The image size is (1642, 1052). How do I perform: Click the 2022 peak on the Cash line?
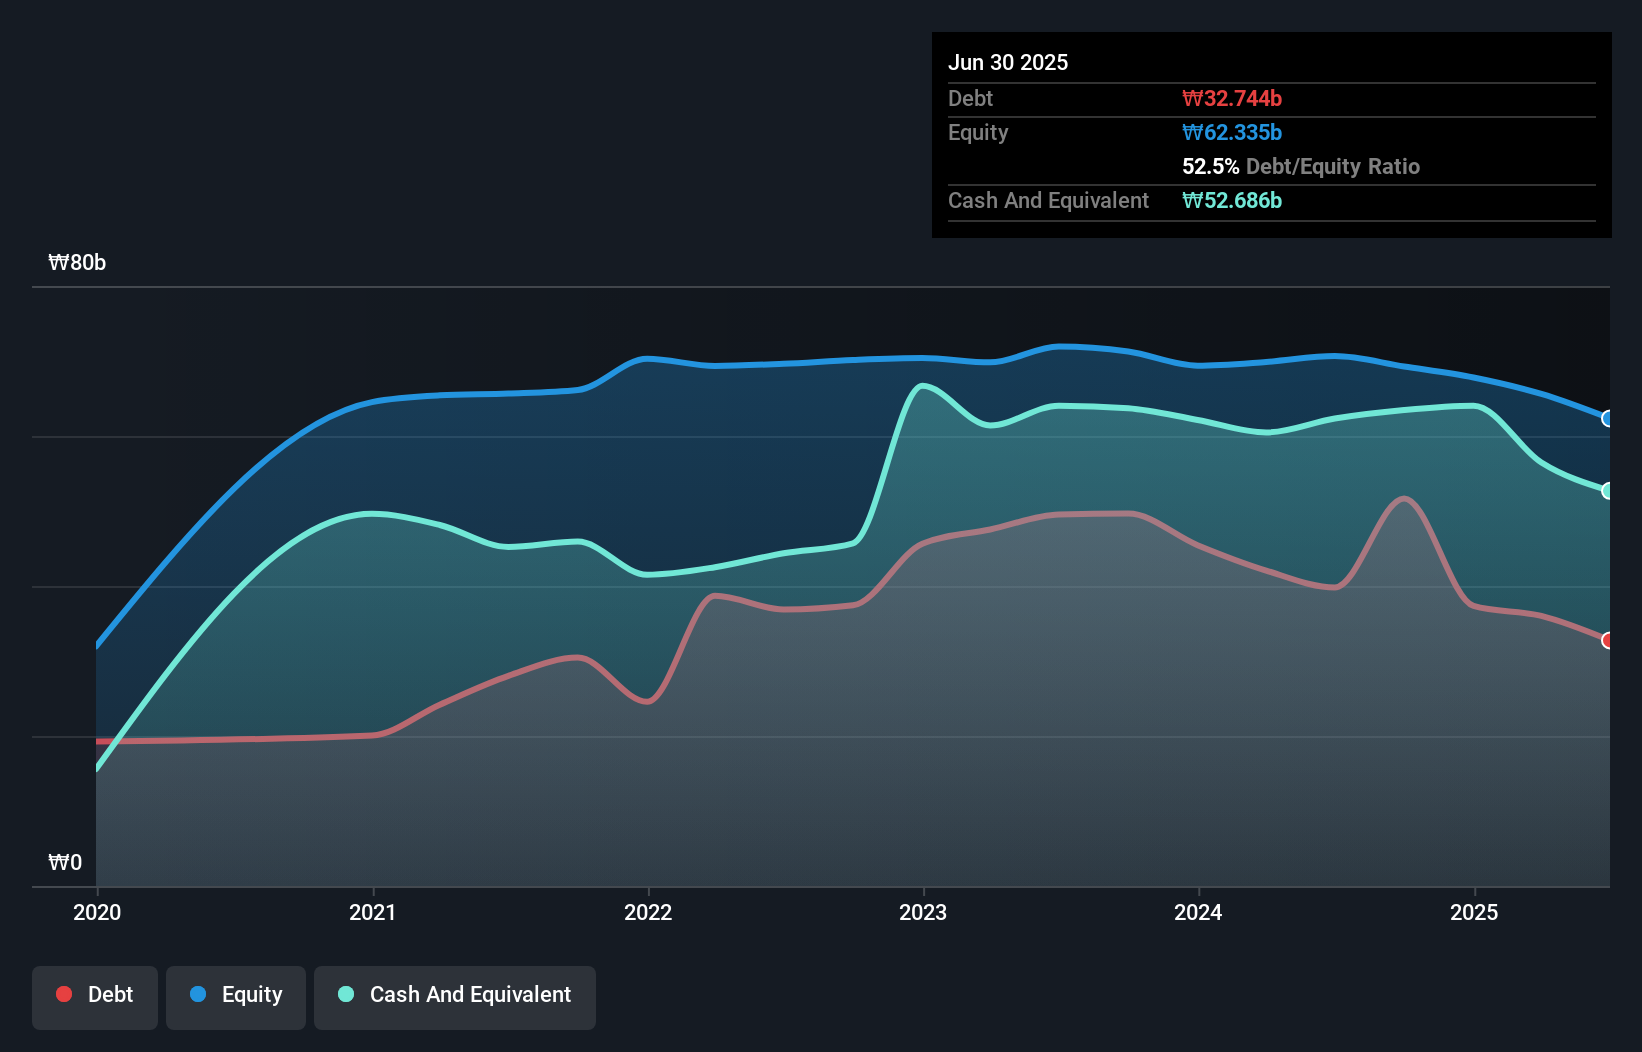pyautogui.click(x=580, y=540)
